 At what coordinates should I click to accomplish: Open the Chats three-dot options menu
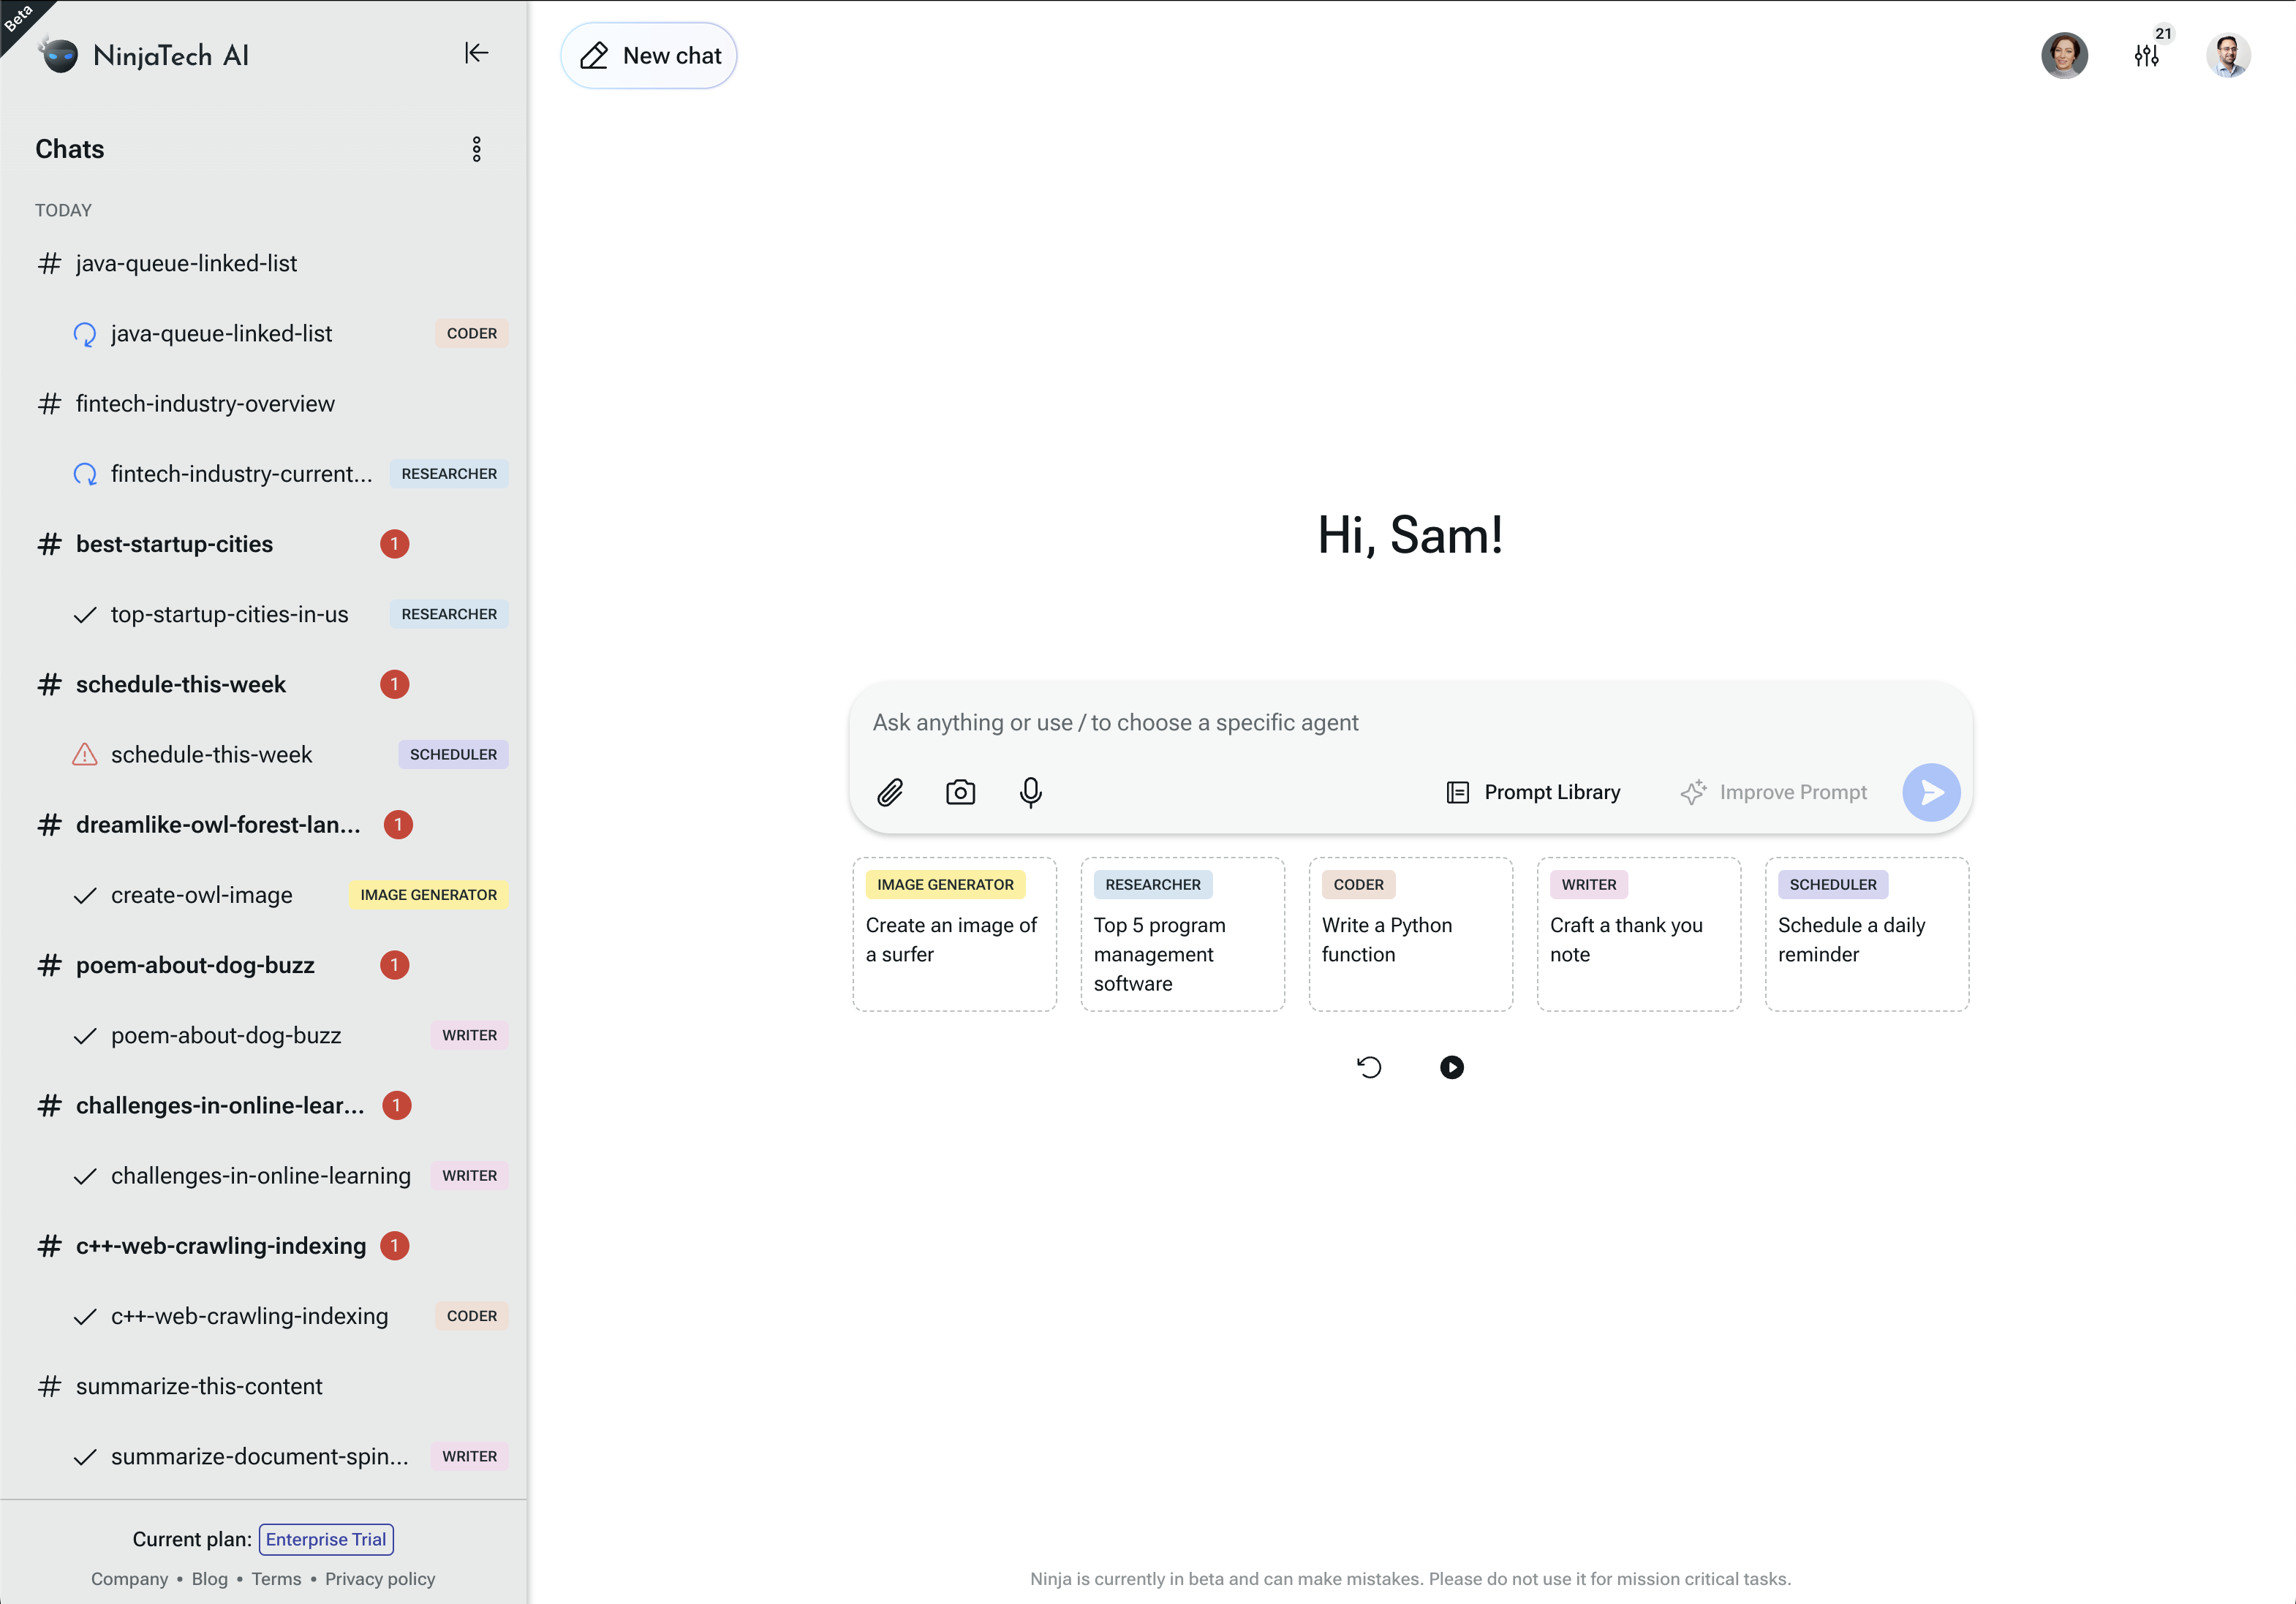click(476, 149)
